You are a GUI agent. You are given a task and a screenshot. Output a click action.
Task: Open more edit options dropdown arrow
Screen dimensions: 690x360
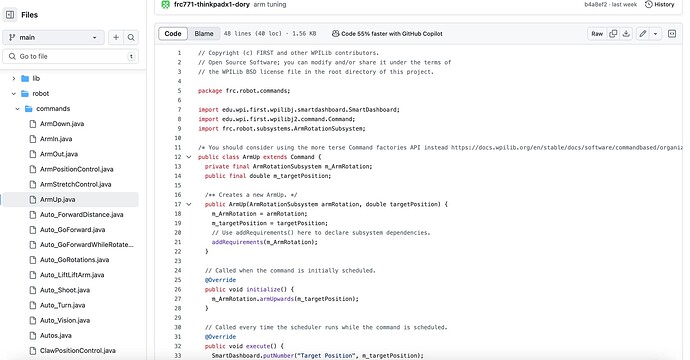pos(656,34)
